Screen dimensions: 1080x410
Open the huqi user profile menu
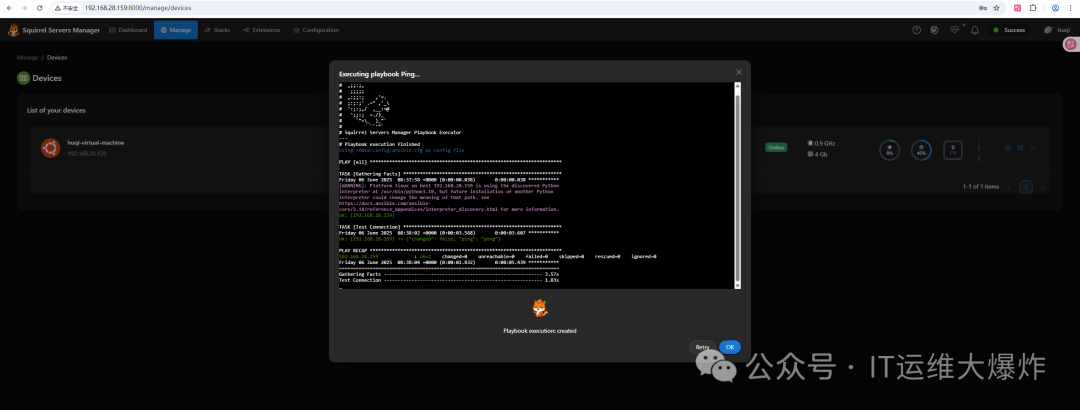click(x=1057, y=30)
